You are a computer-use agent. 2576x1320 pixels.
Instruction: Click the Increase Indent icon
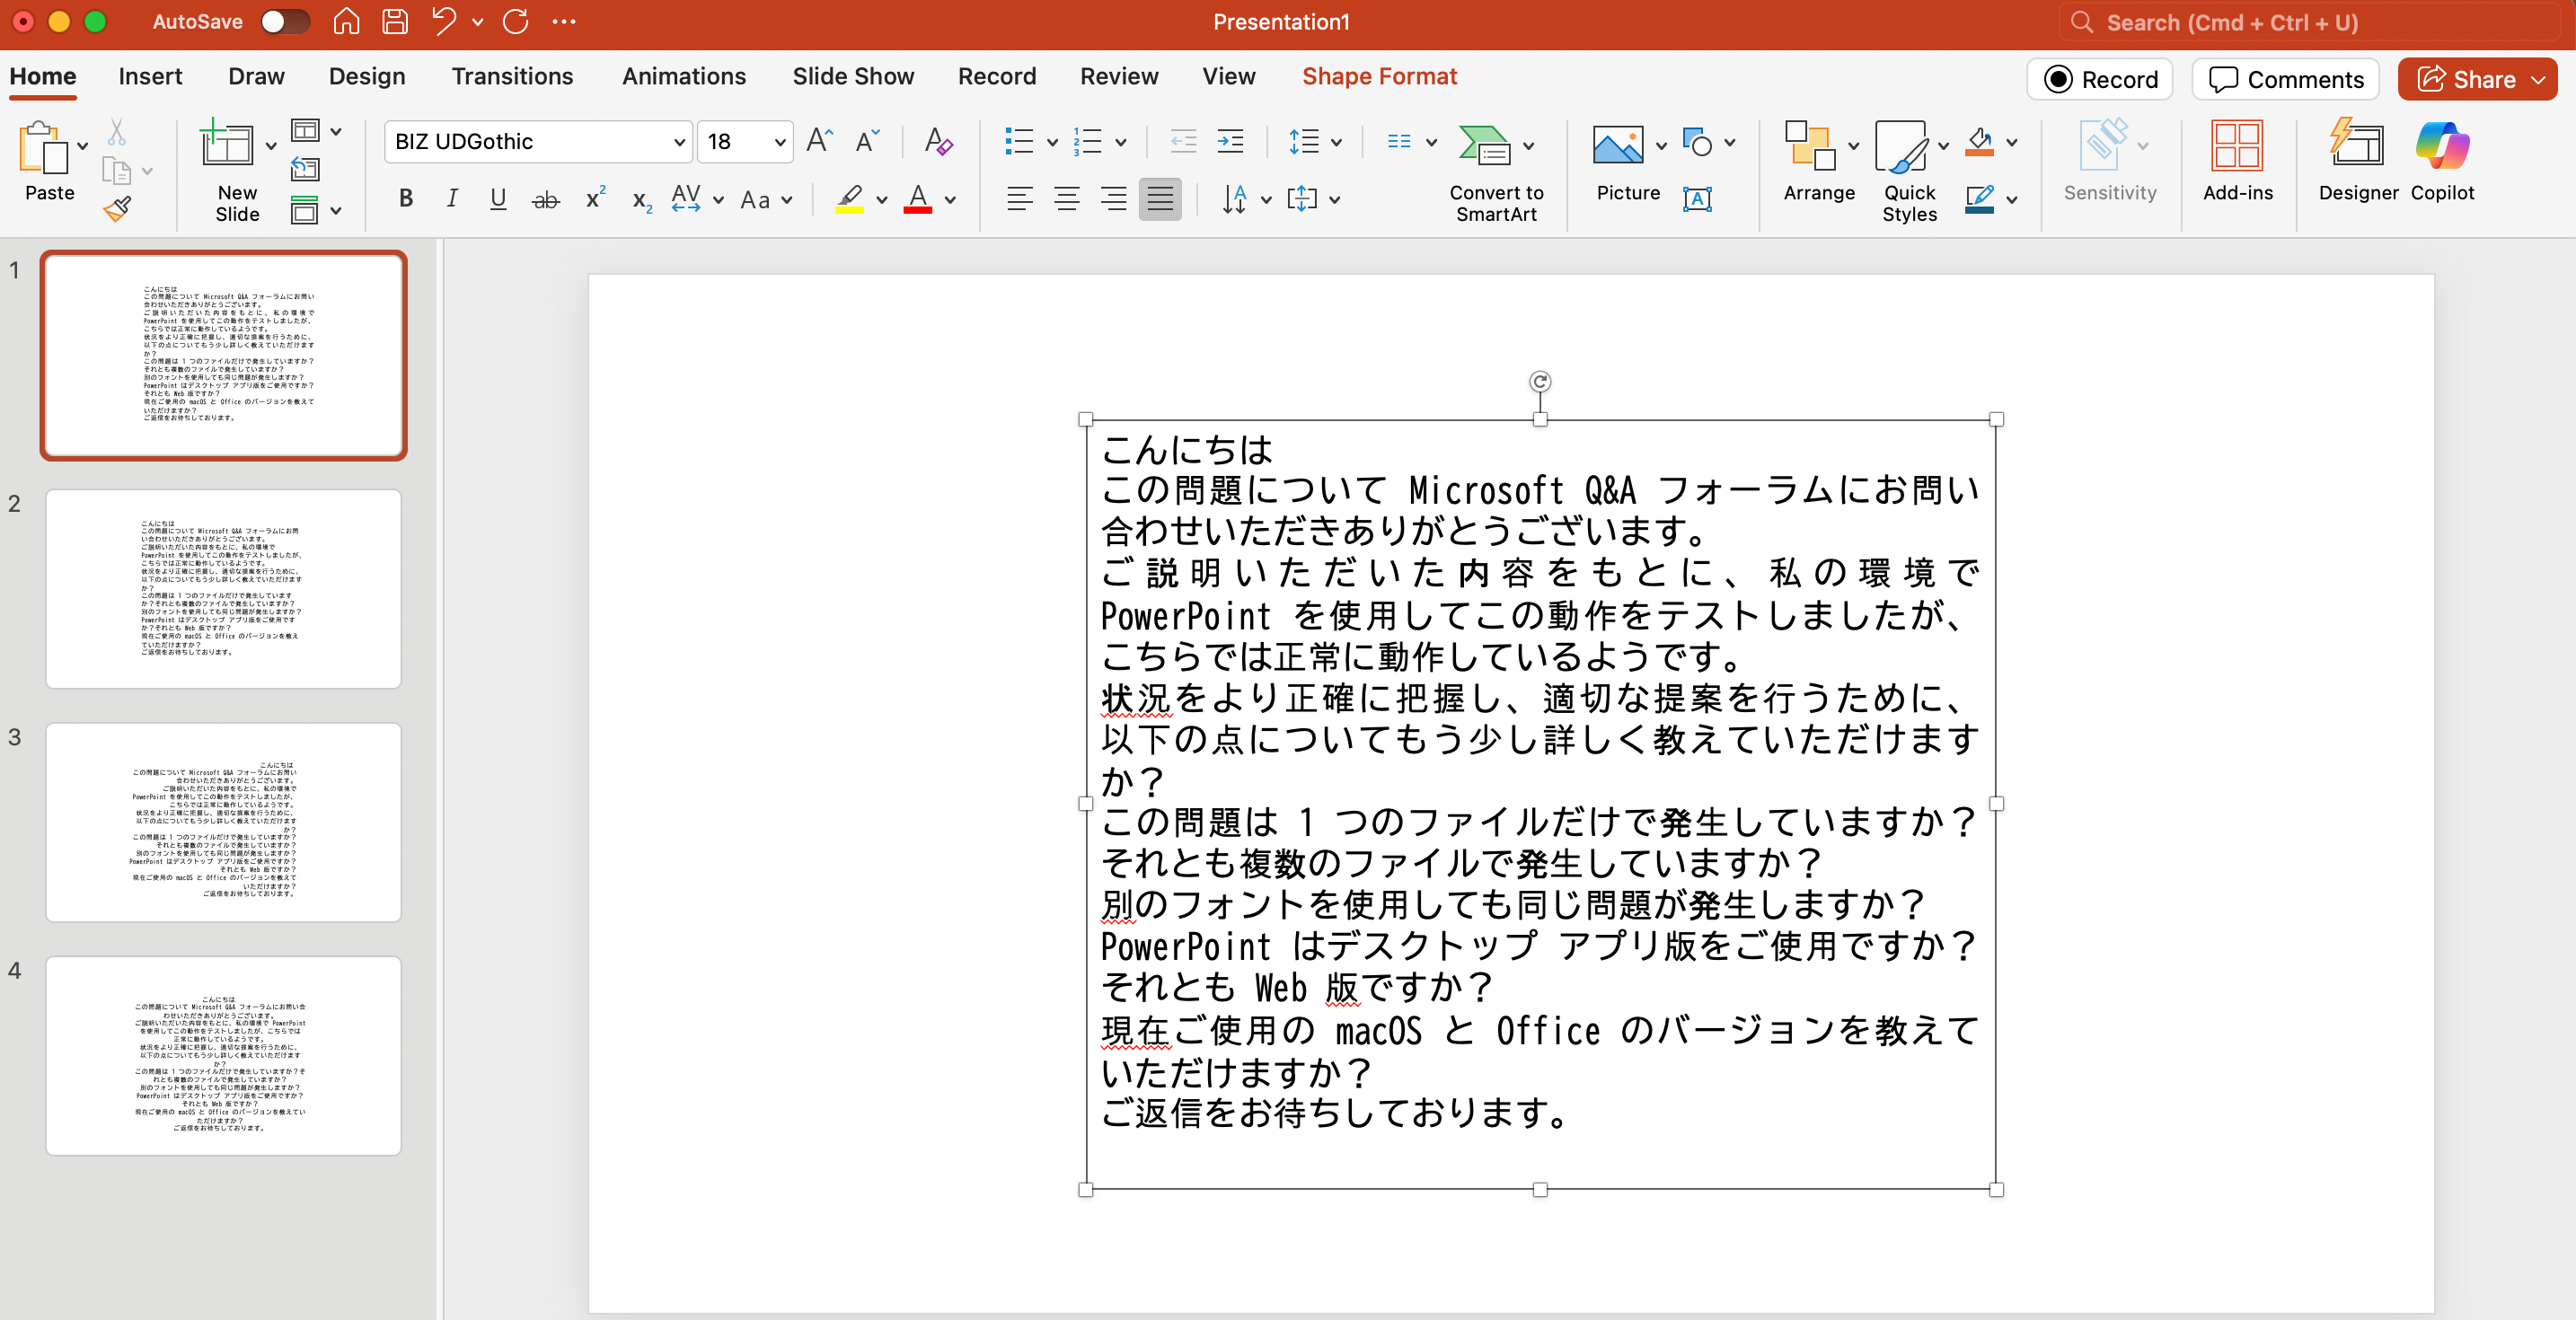click(x=1230, y=142)
